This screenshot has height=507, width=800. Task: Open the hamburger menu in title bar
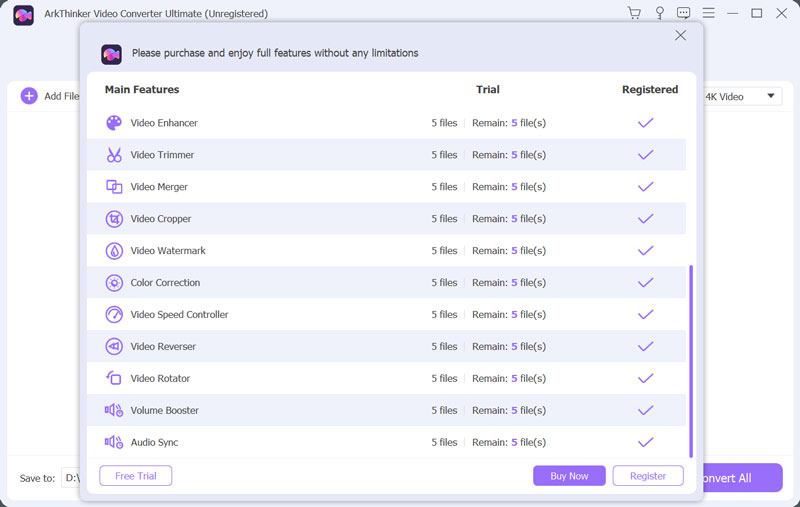(708, 13)
